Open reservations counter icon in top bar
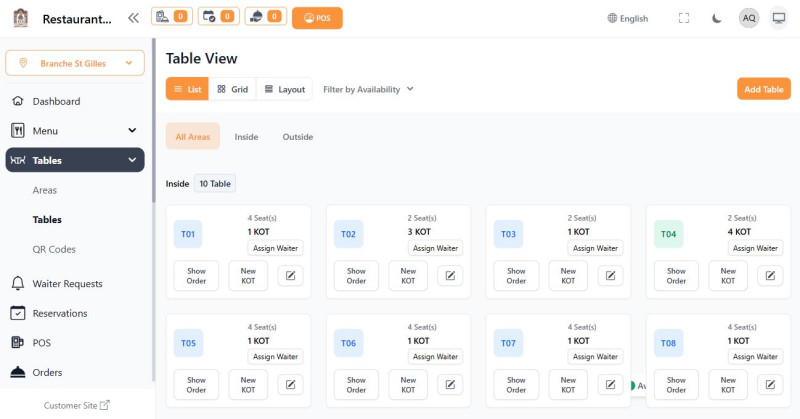Screen dimensions: 800x419 (218, 16)
